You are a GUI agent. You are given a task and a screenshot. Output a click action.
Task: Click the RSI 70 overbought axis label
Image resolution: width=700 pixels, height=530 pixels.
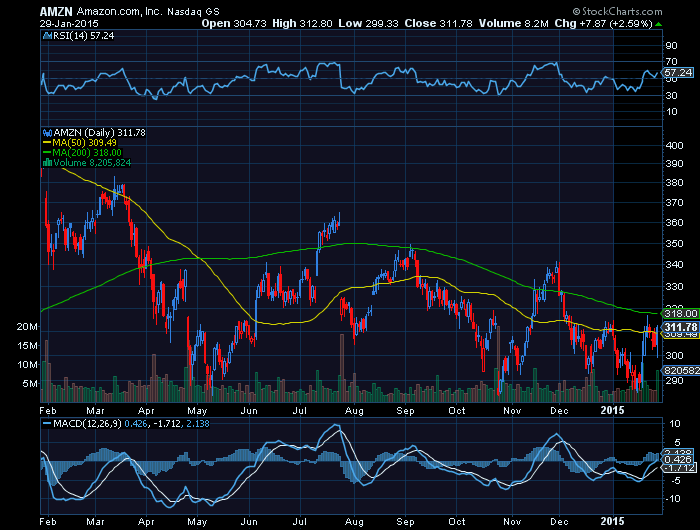(x=671, y=62)
